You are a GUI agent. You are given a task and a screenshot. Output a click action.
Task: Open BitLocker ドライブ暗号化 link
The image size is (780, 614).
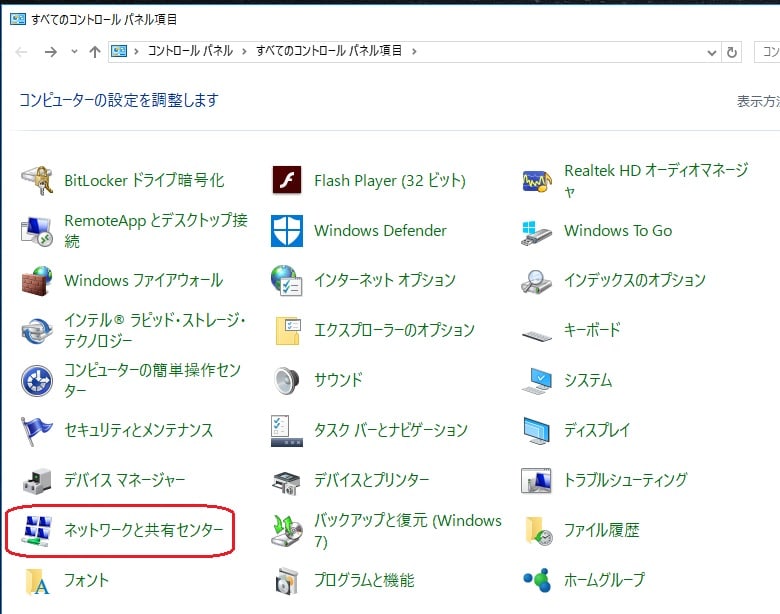(144, 181)
